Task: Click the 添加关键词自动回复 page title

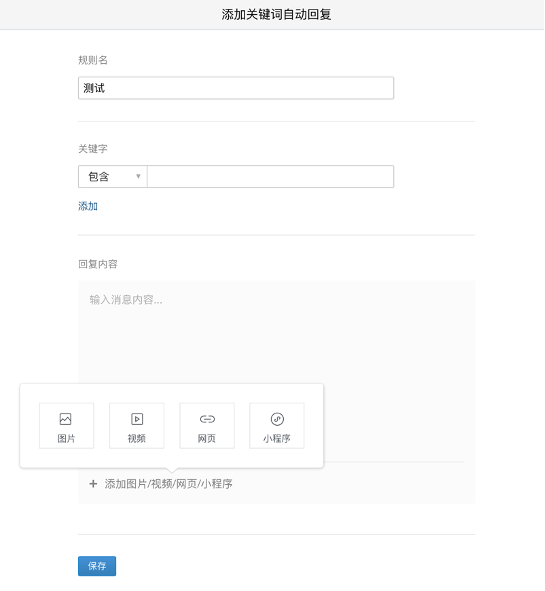Action: coord(276,15)
